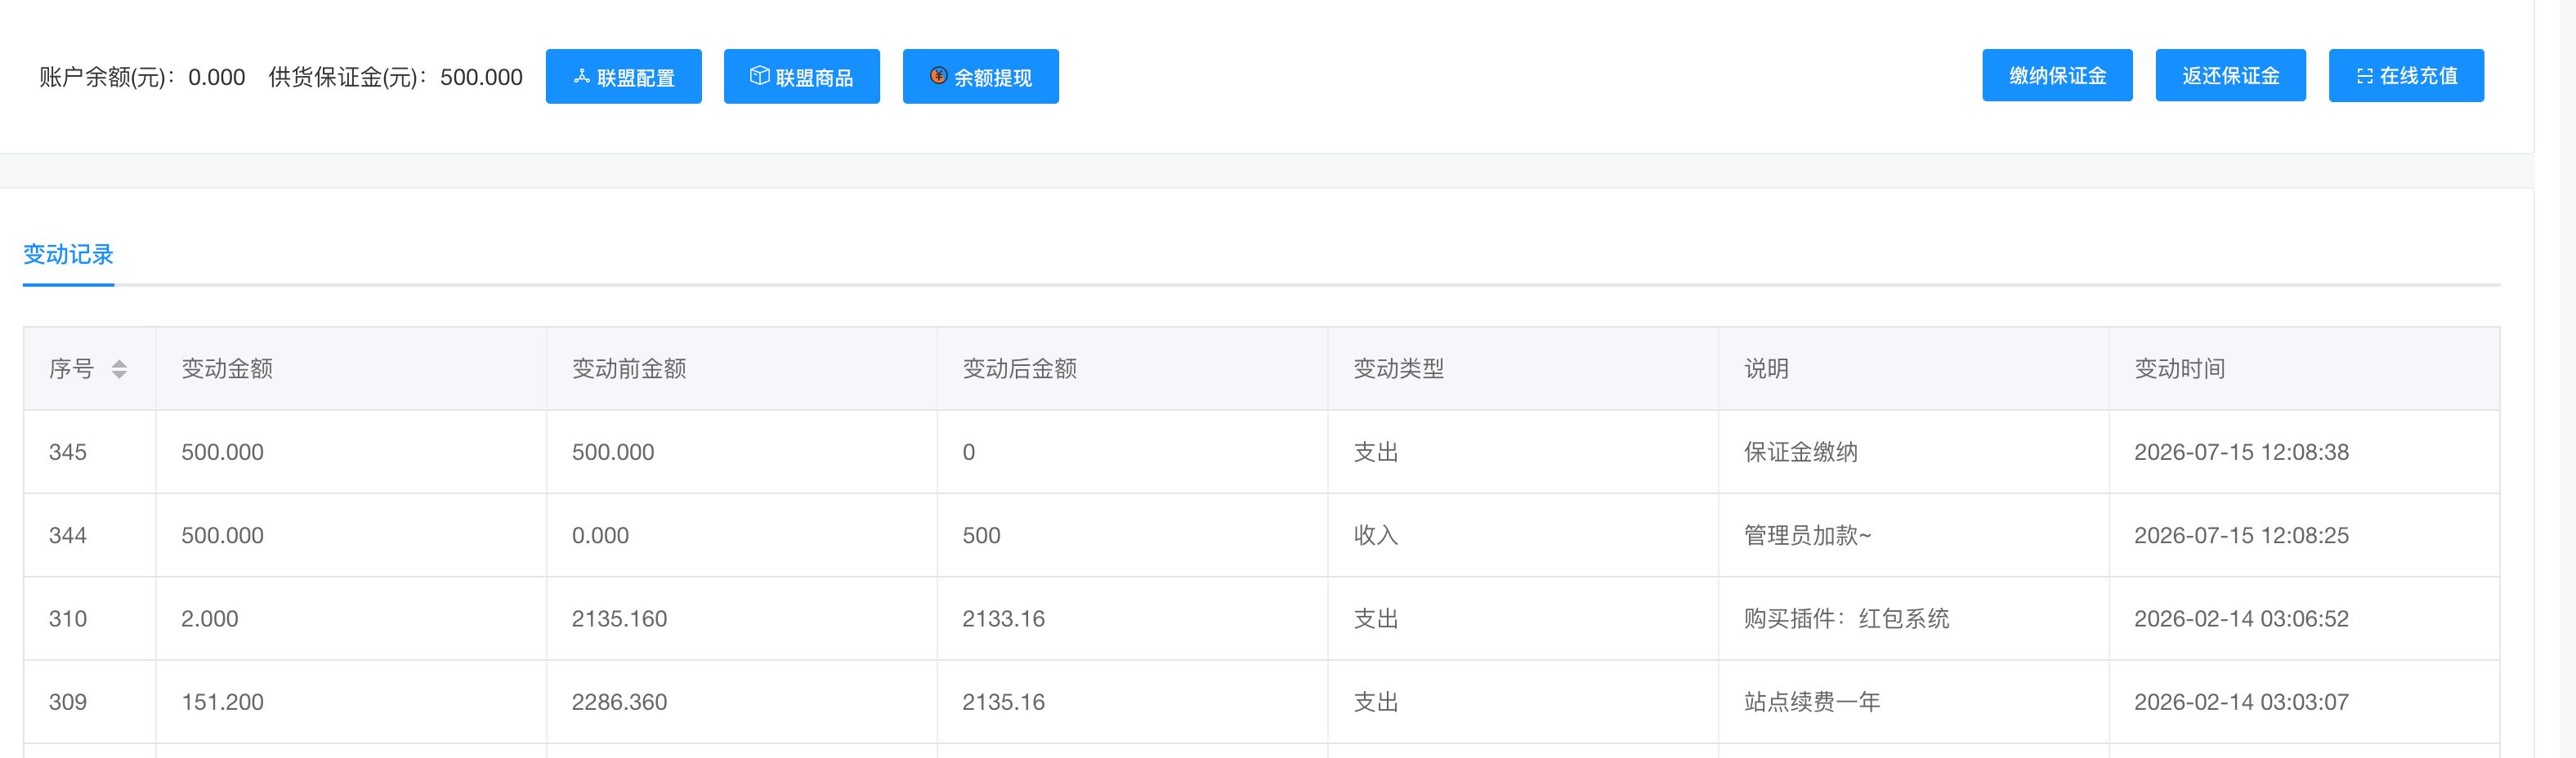2576x758 pixels.
Task: Click 0.000 before-amount in row 344
Action: [x=600, y=535]
